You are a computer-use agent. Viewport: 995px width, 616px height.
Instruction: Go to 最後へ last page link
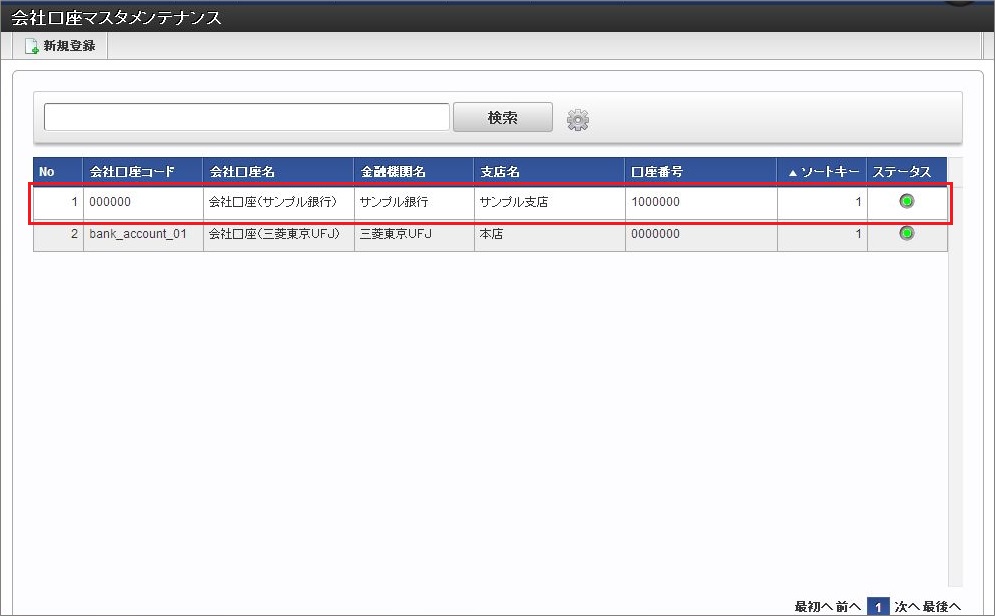[x=942, y=607]
